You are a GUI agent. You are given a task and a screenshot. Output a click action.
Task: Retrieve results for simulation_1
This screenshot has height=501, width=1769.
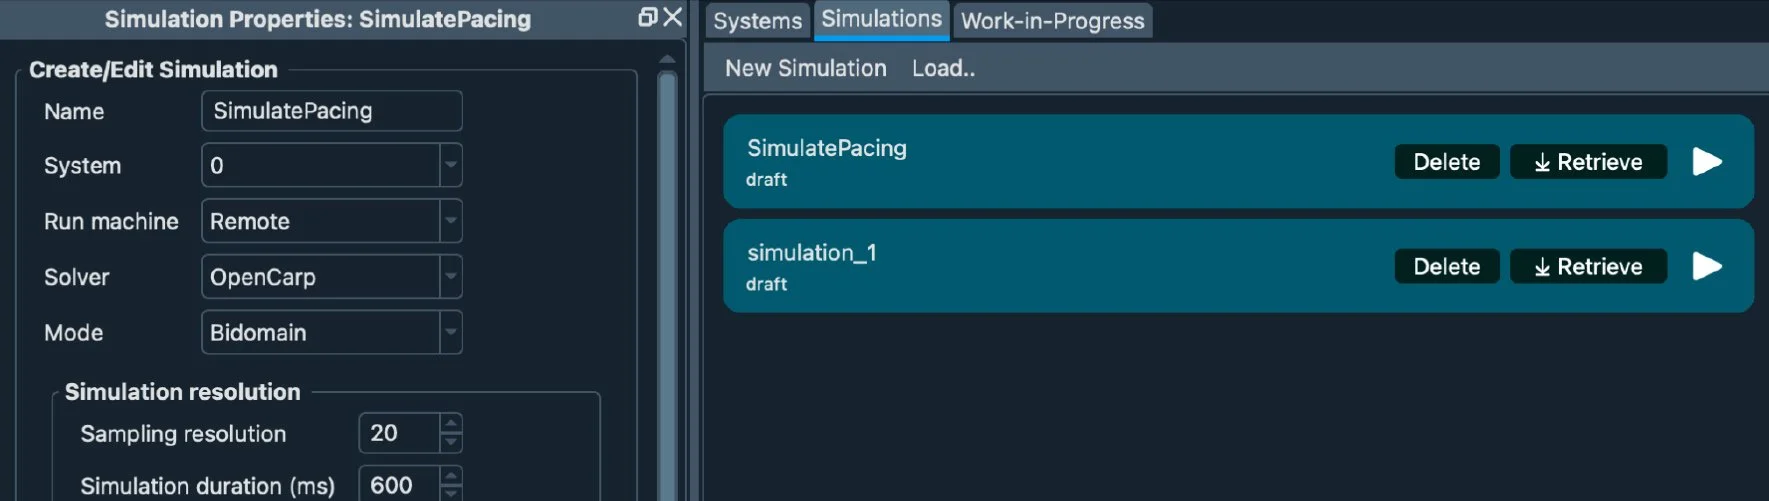tap(1588, 267)
